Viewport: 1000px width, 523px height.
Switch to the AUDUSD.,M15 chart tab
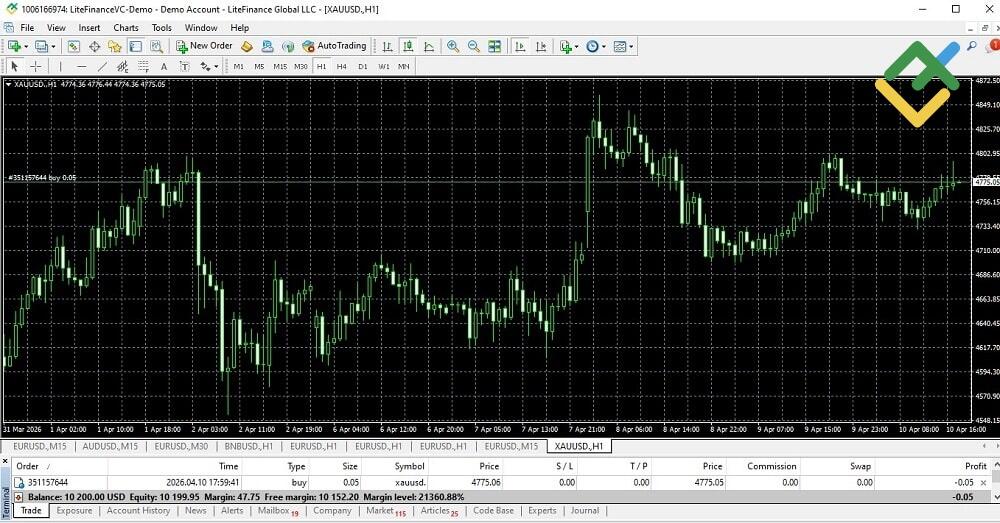110,446
